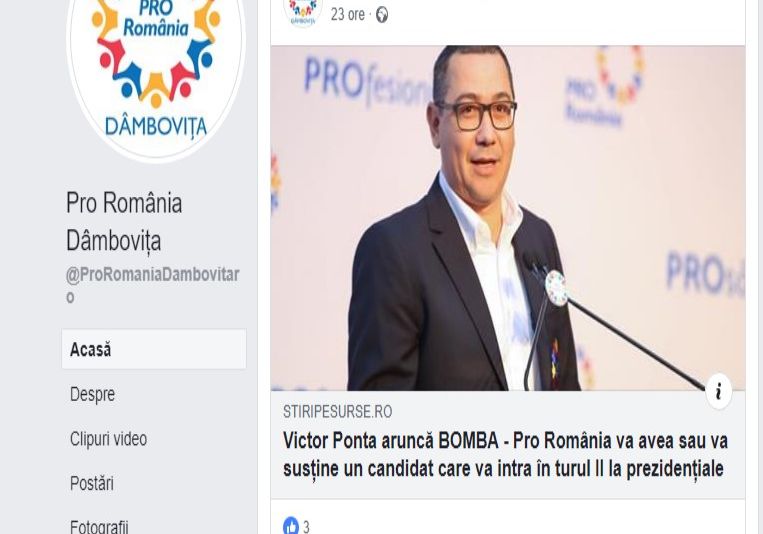The height and width of the screenshot is (534, 763).
Task: Click the small page avatar on the post
Action: [303, 11]
